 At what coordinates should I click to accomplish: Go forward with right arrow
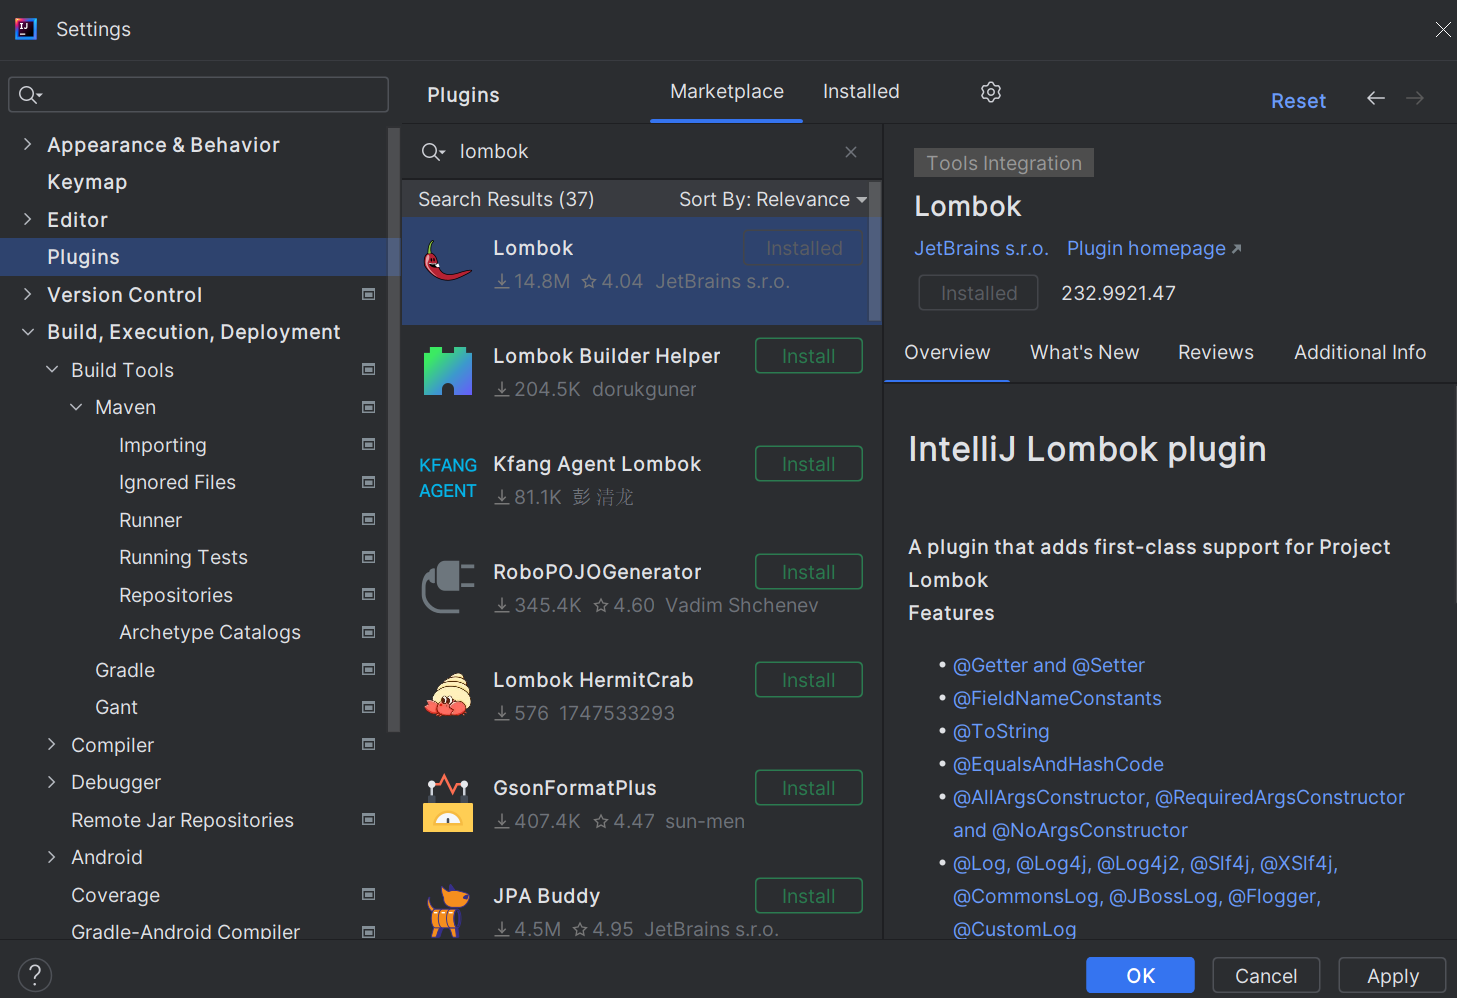pyautogui.click(x=1415, y=98)
